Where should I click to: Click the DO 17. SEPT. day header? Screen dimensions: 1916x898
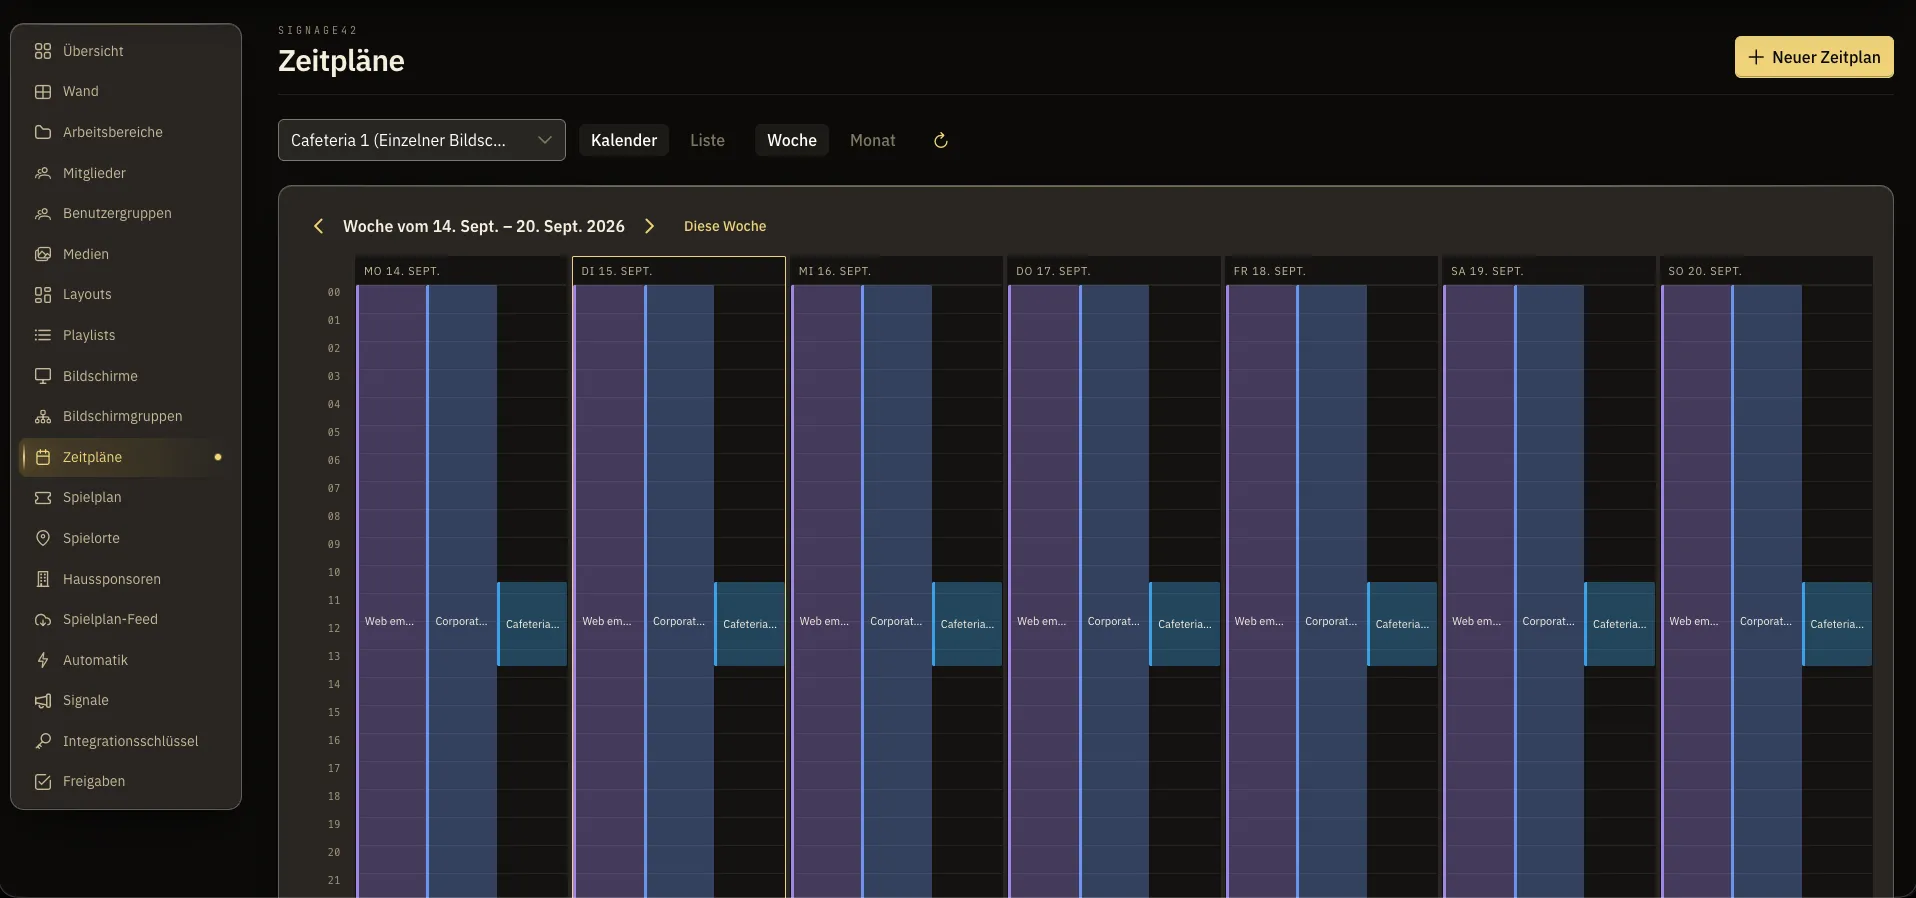[1114, 271]
